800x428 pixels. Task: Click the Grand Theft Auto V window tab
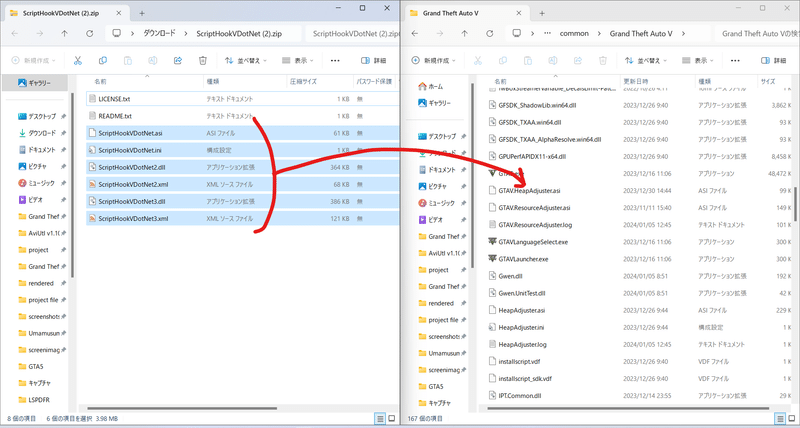click(x=465, y=13)
